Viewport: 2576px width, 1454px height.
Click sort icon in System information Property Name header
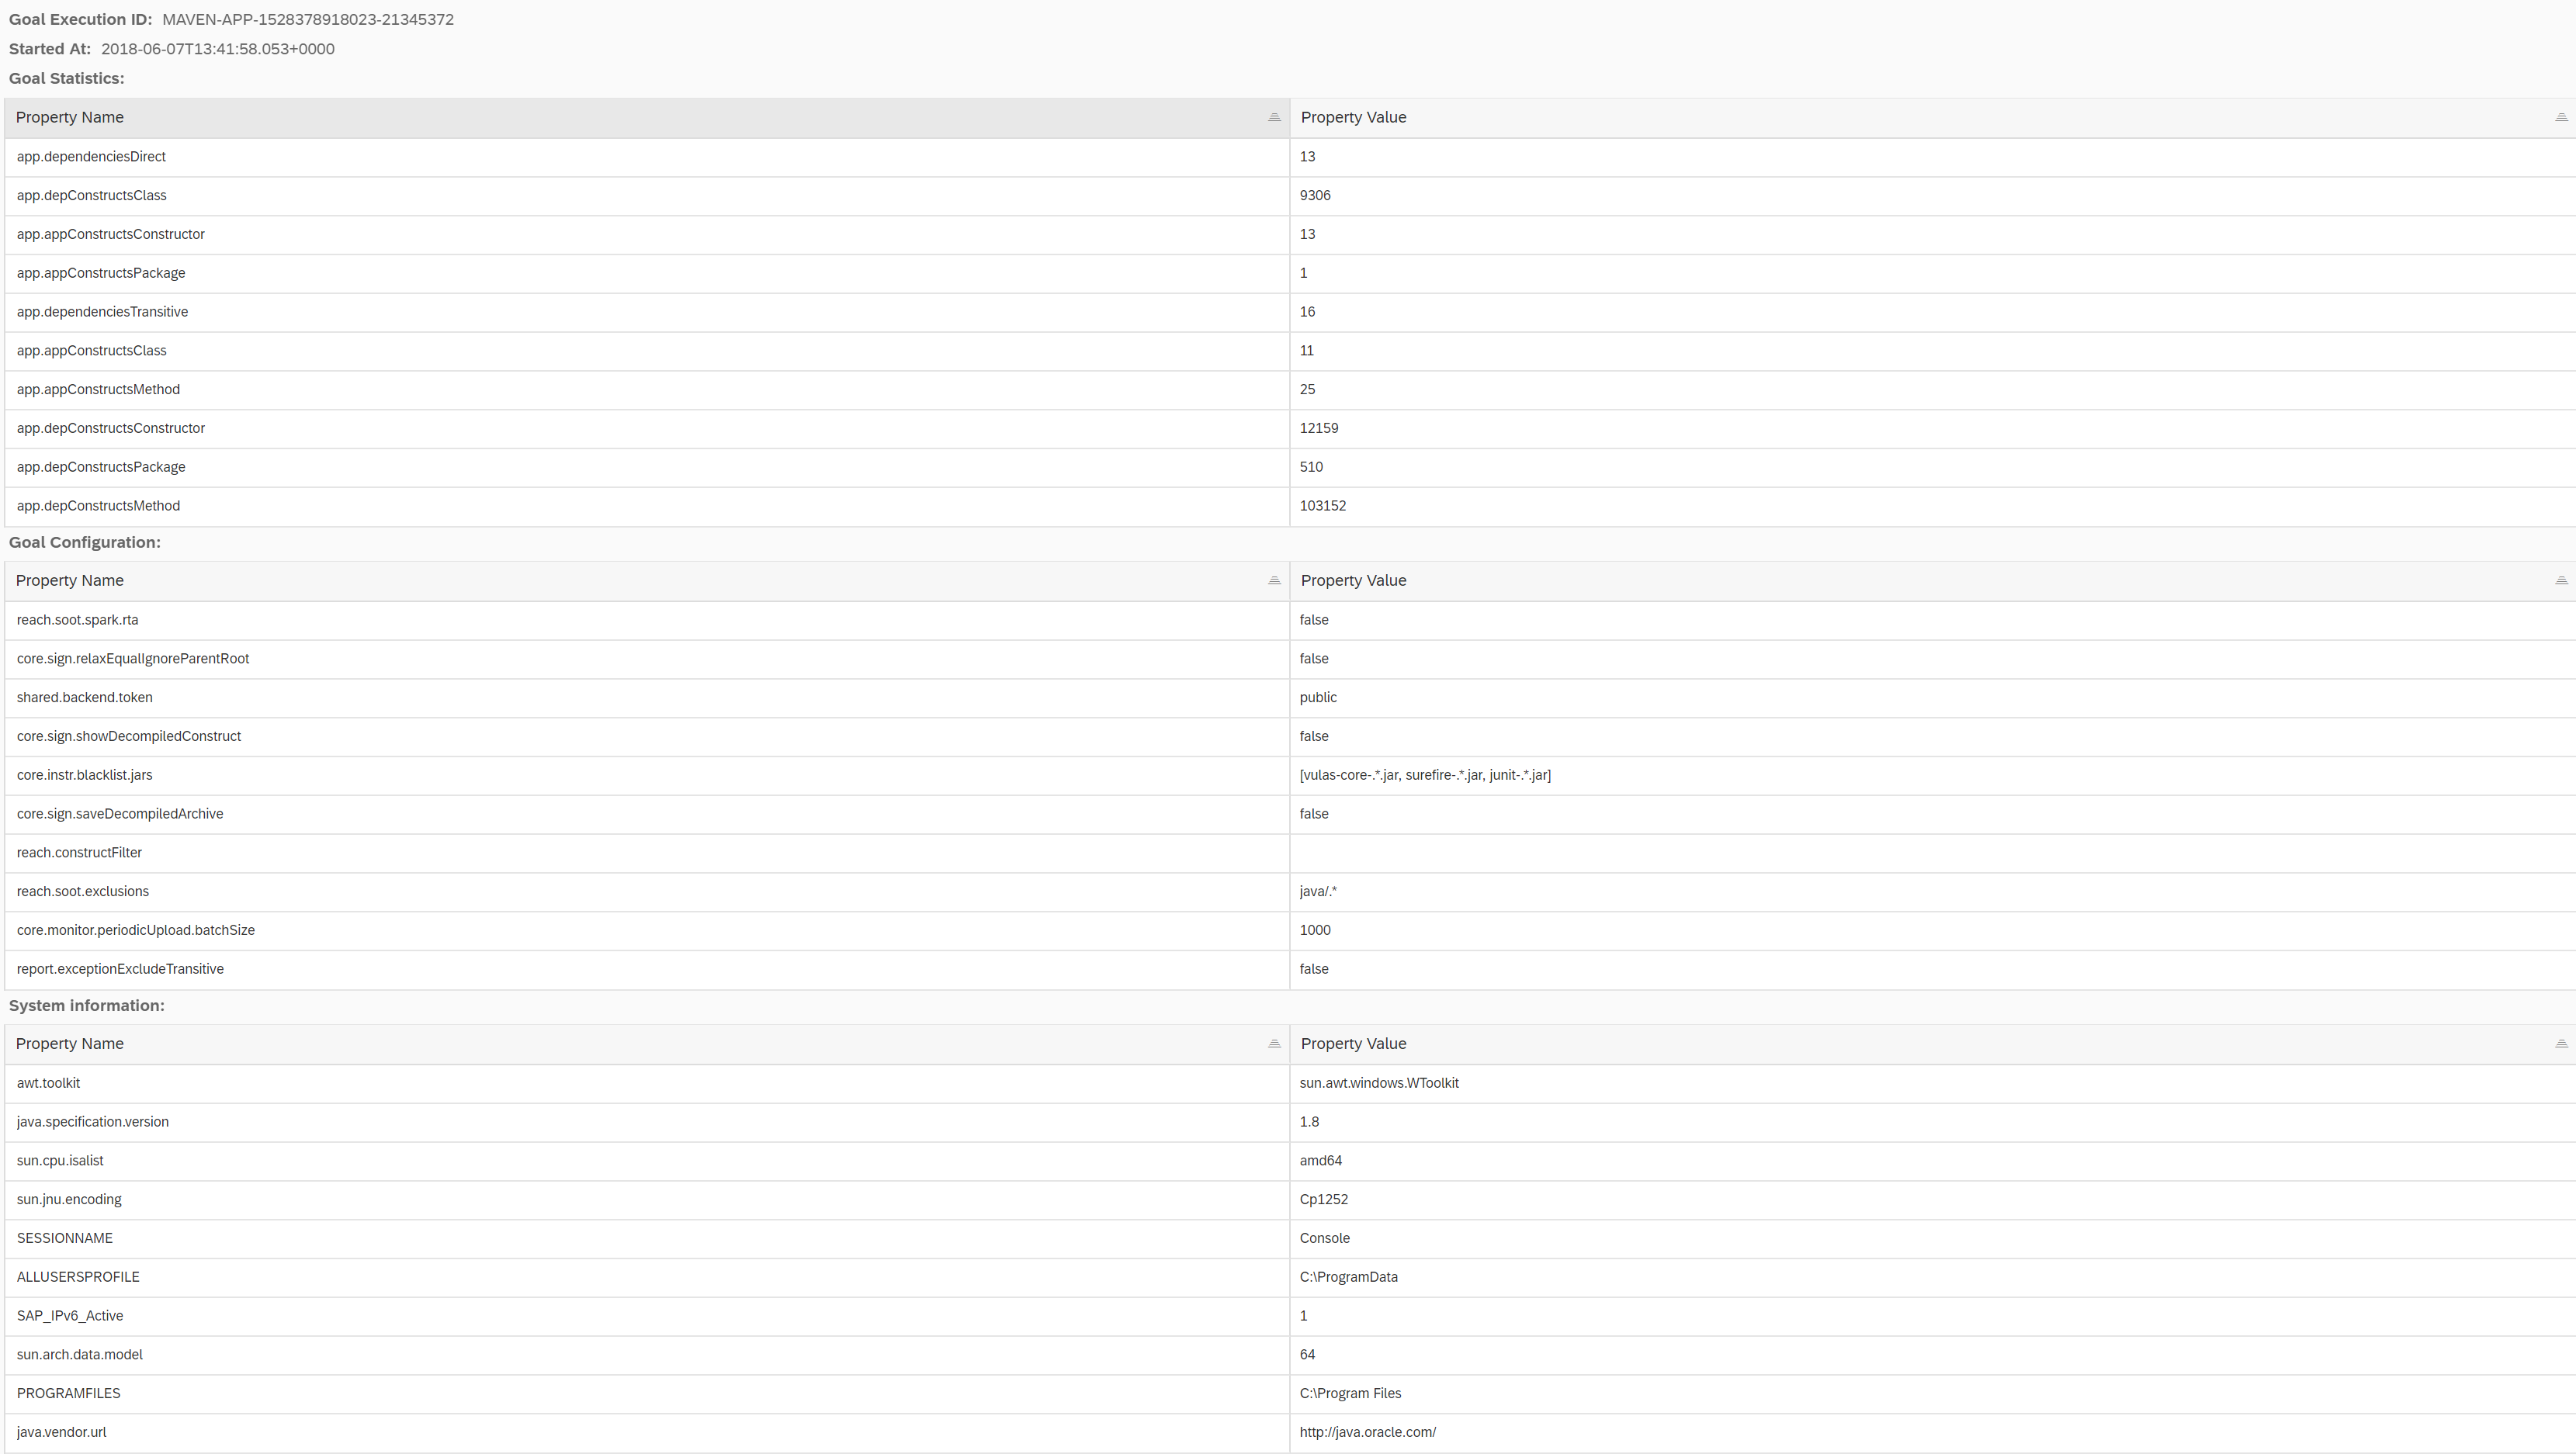(x=1274, y=1044)
